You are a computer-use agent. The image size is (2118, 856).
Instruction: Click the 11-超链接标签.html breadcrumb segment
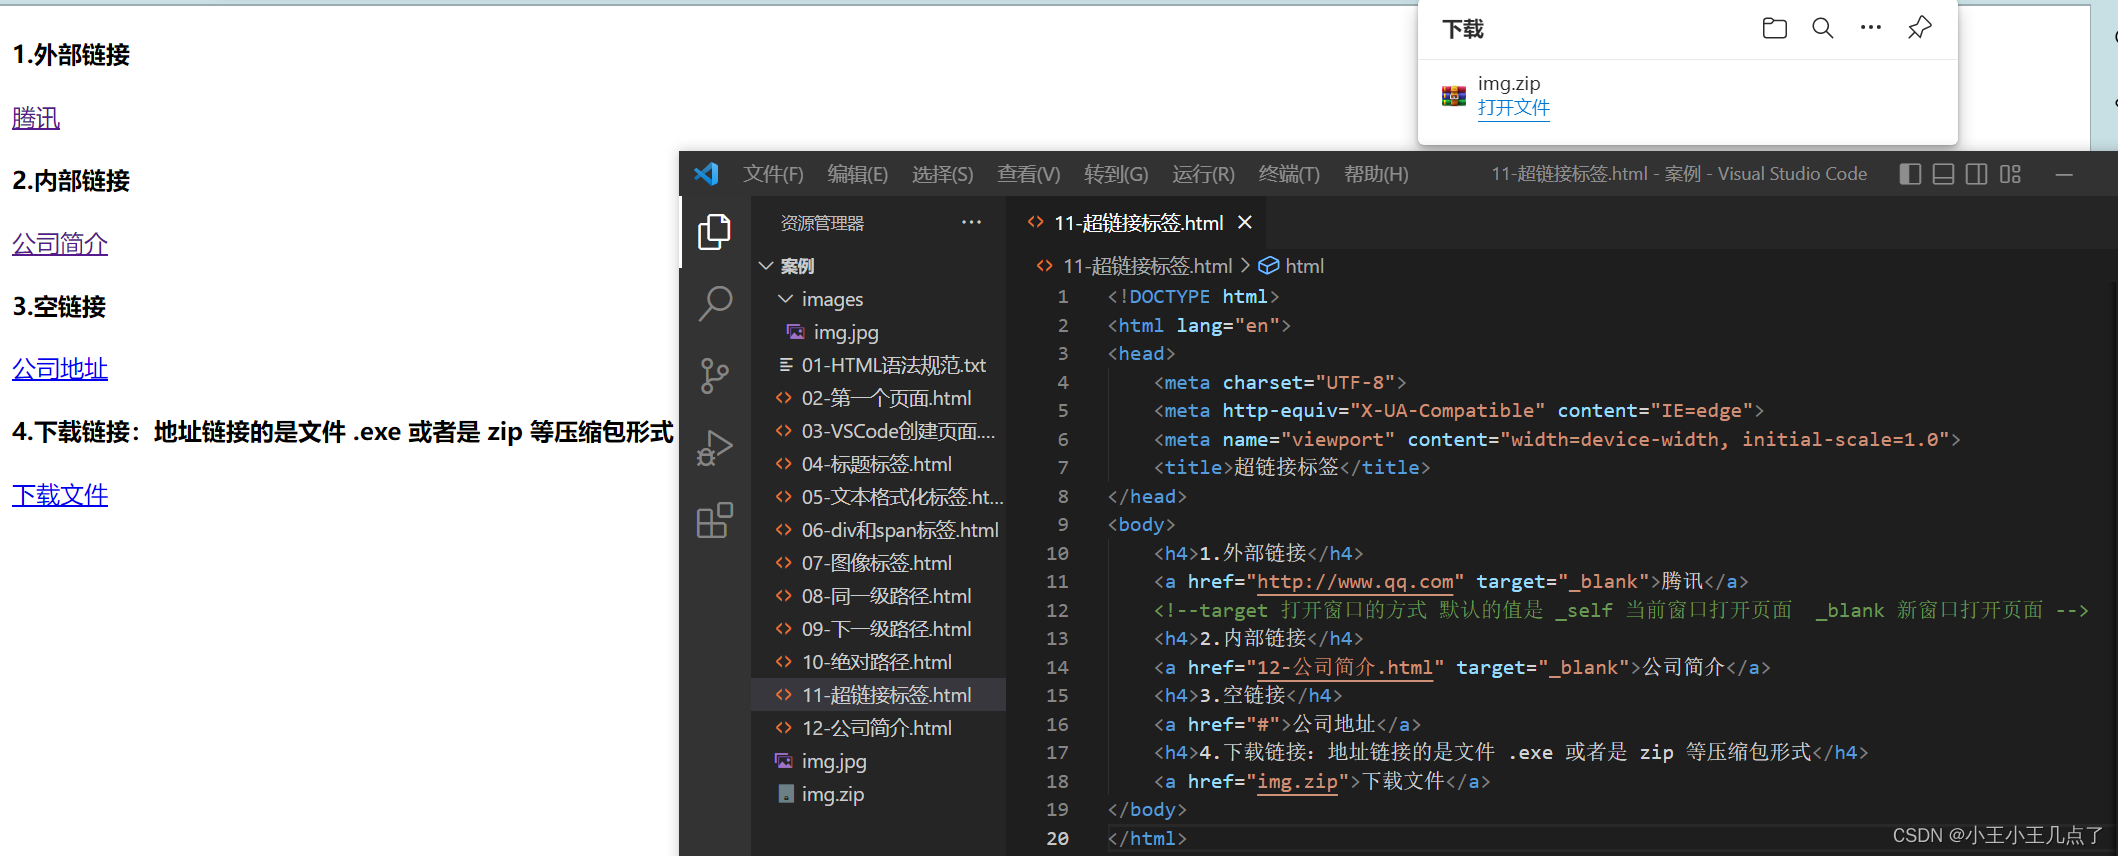point(1147,266)
